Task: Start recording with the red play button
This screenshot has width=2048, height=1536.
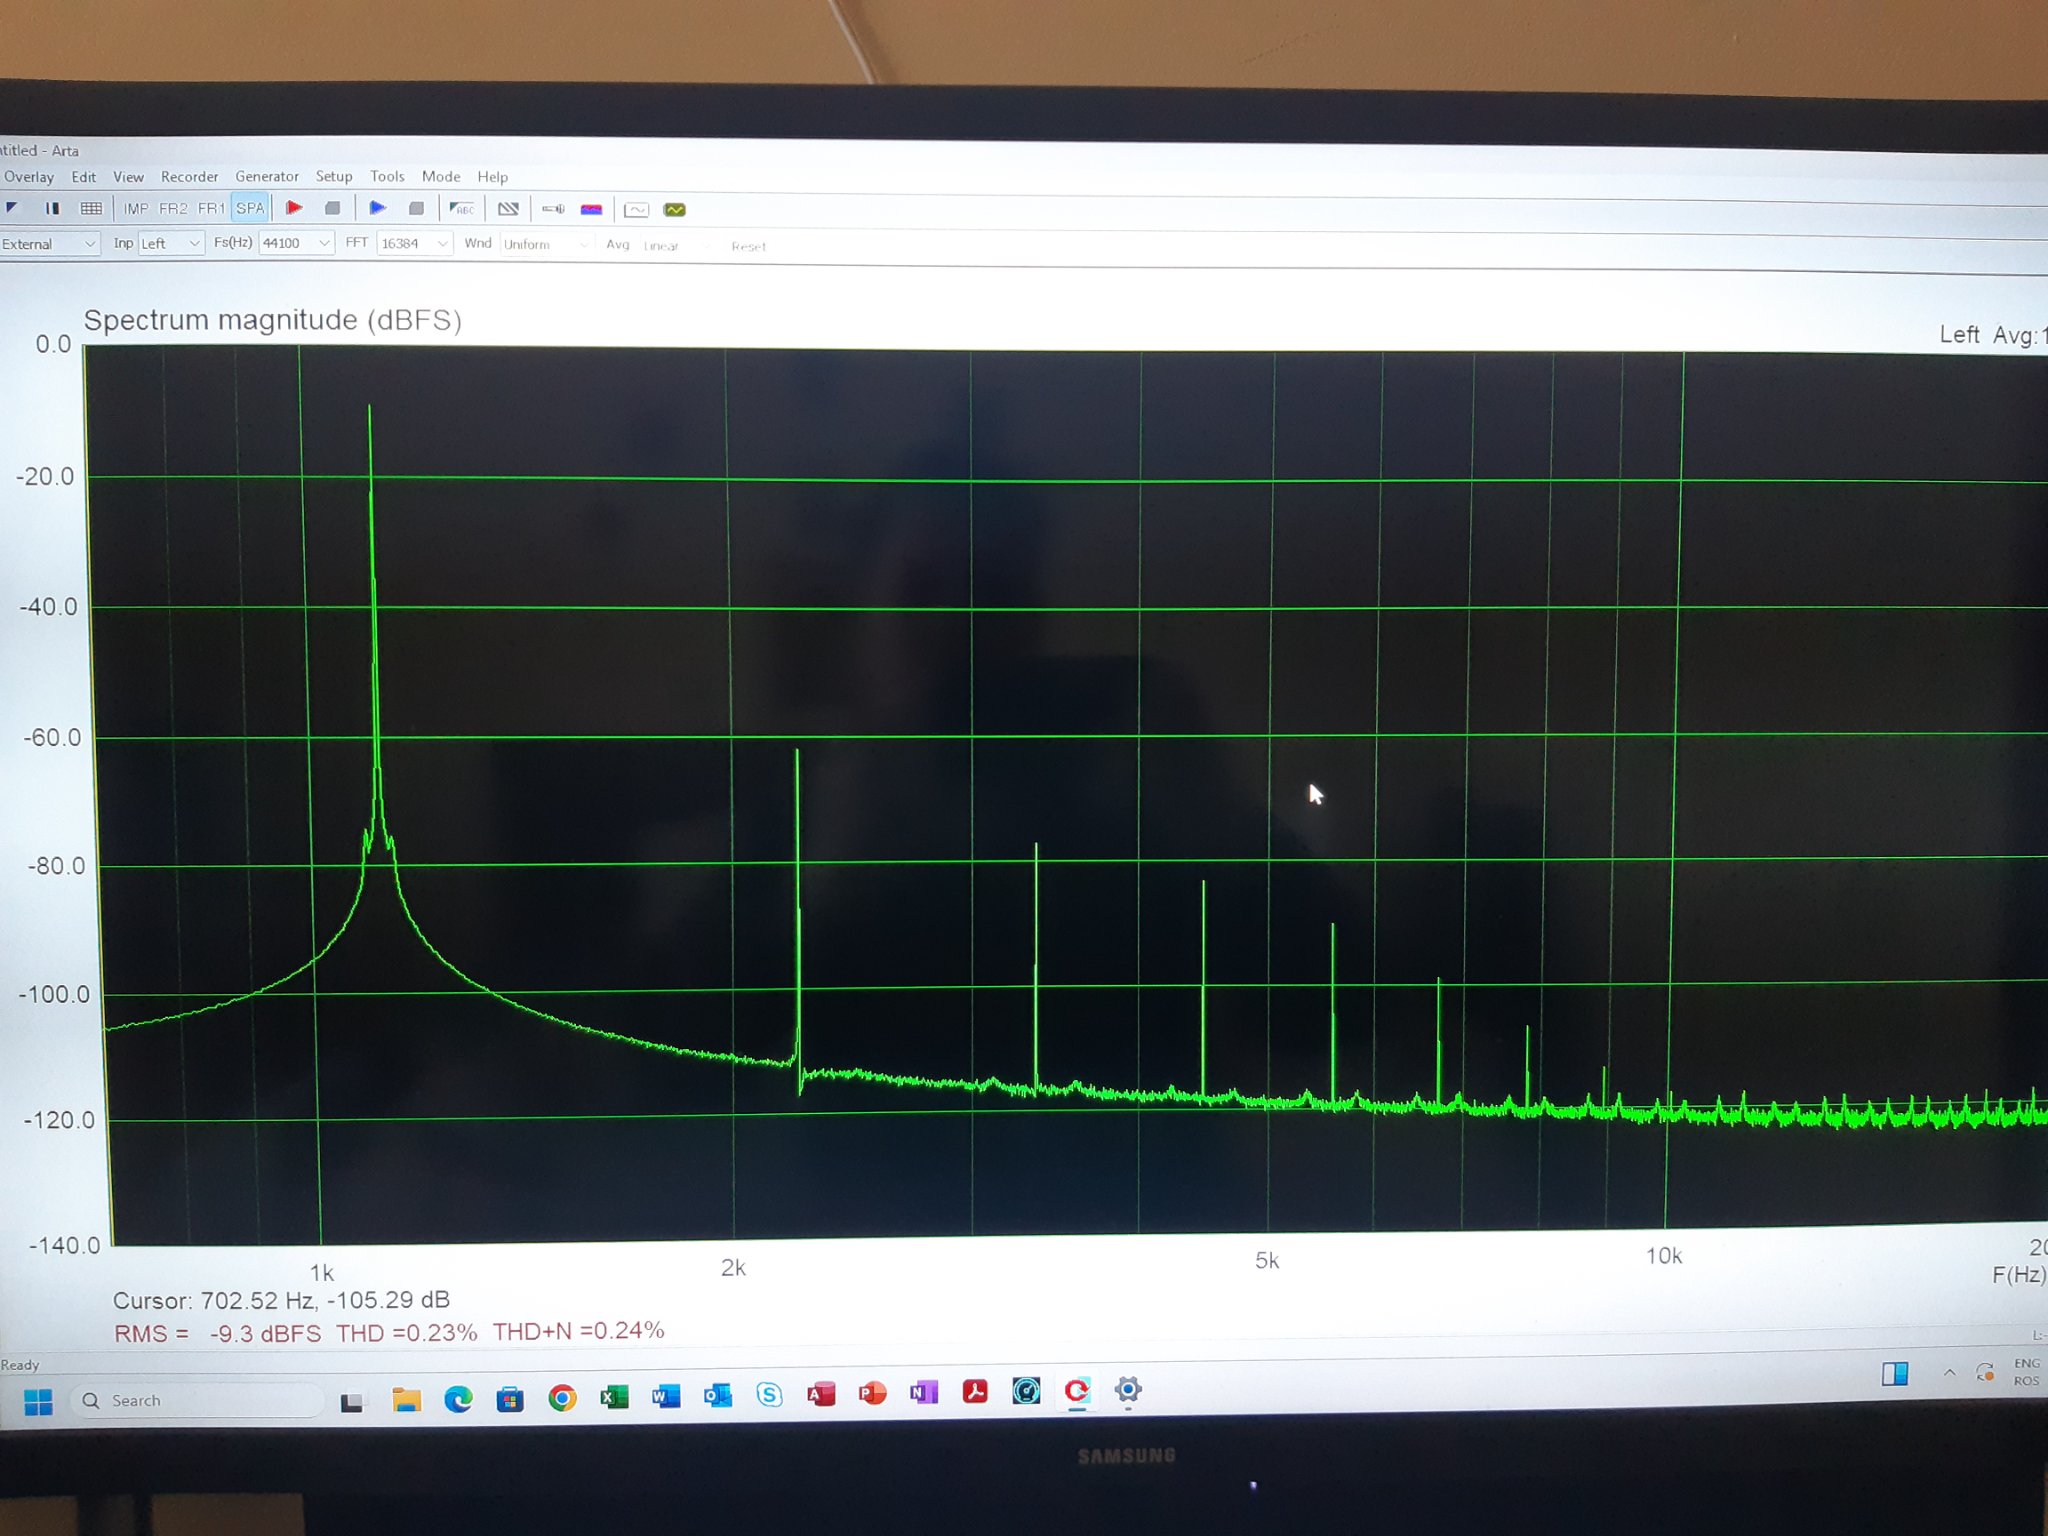Action: click(294, 208)
